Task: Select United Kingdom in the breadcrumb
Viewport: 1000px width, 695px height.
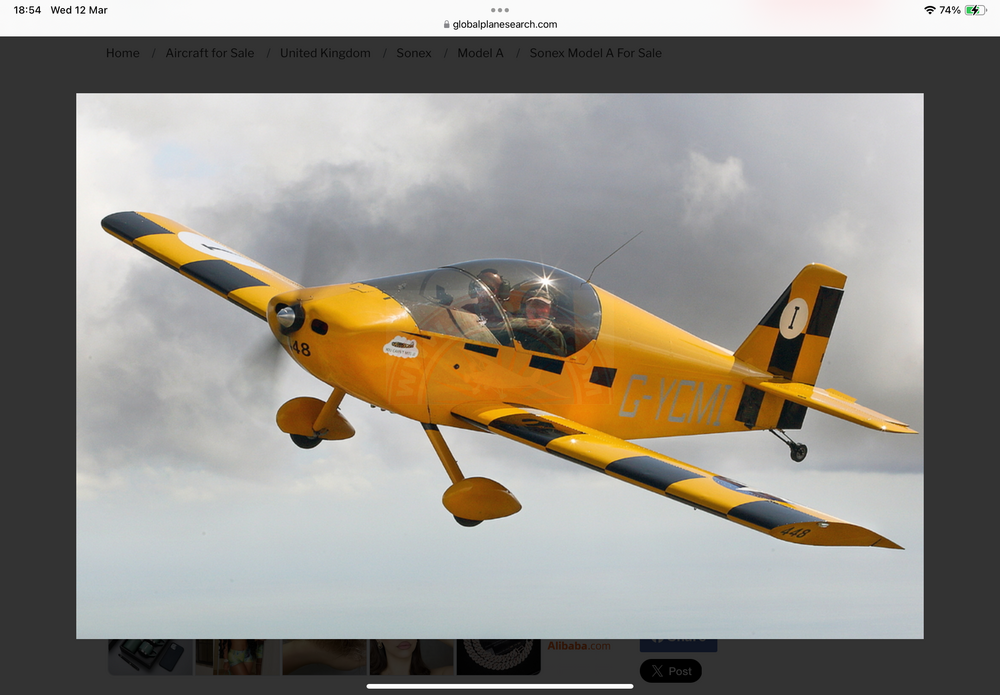Action: tap(325, 53)
